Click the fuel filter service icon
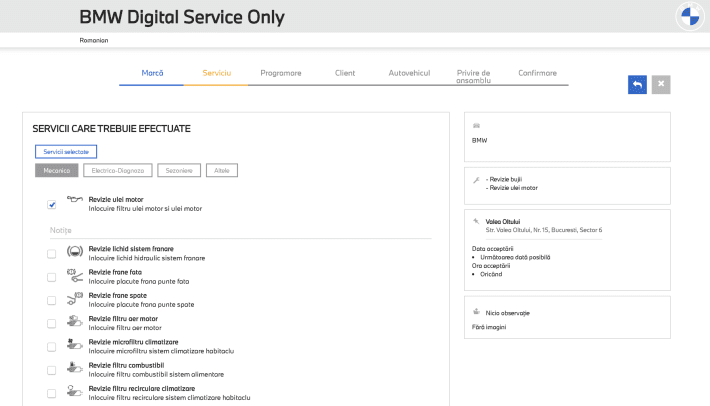Image resolution: width=710 pixels, height=406 pixels. 73,368
